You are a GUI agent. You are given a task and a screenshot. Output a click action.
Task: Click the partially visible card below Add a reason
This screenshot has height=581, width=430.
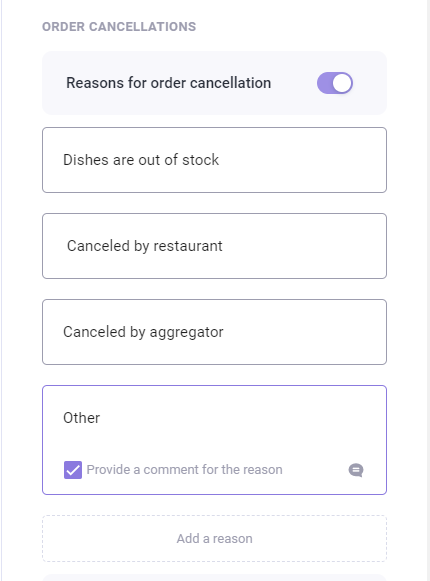pyautogui.click(x=214, y=578)
